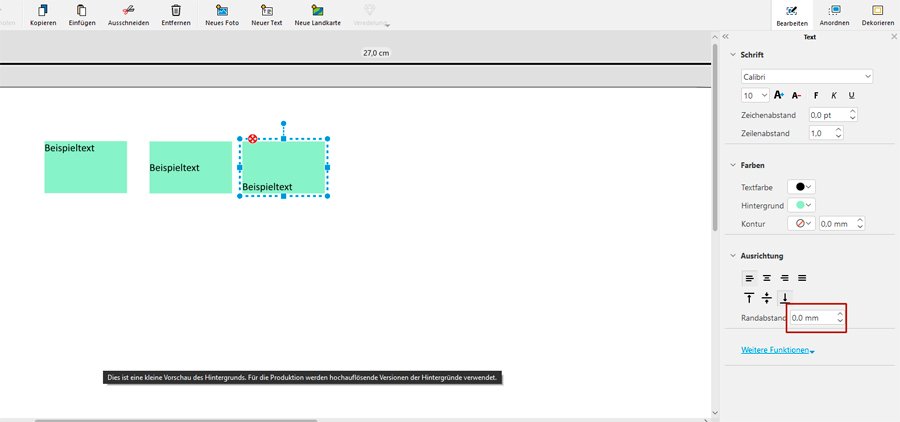Align text to bottom vertically
Viewport: 900px width, 422px height.
(785, 298)
